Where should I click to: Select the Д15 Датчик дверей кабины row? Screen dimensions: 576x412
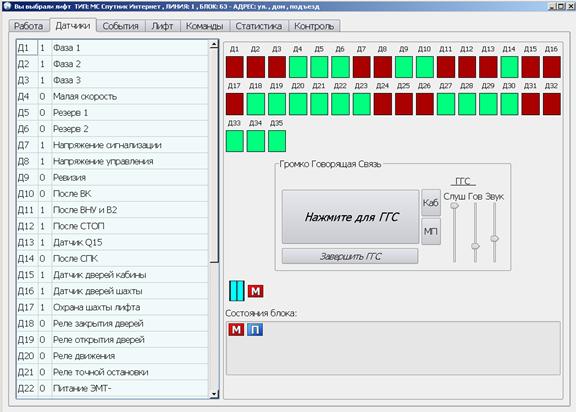[112, 275]
